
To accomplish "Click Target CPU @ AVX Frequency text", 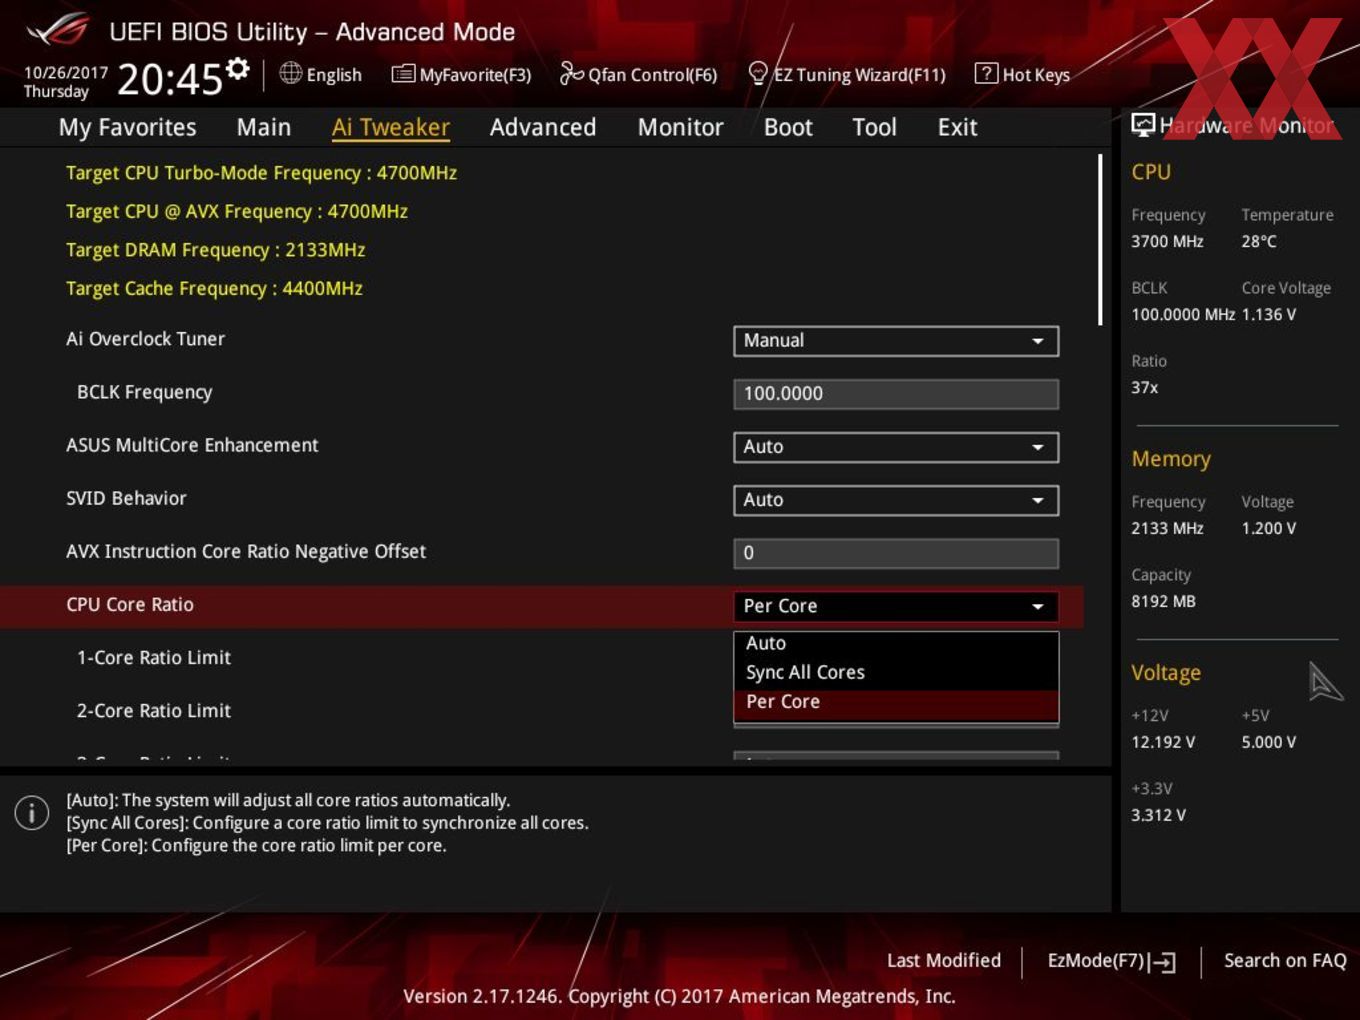I will pyautogui.click(x=237, y=212).
